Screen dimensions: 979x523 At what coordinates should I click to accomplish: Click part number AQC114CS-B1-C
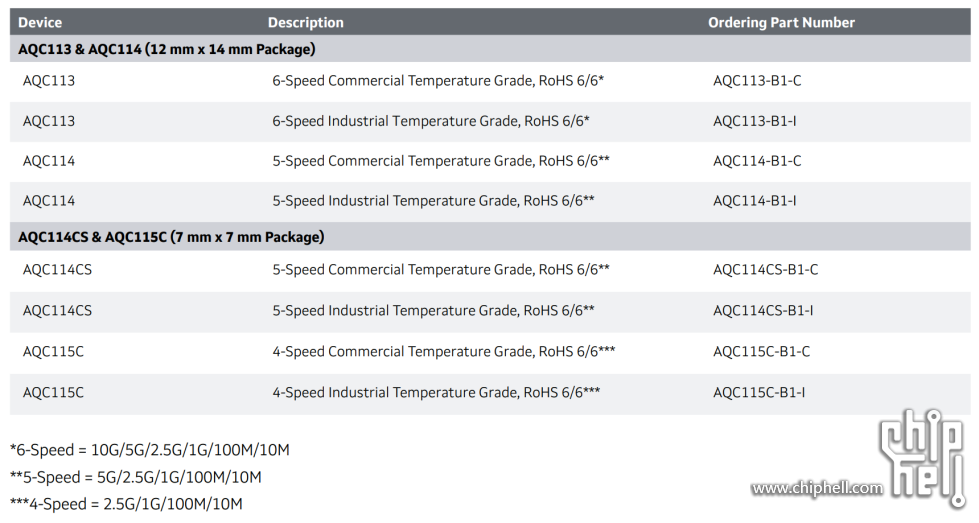point(765,270)
